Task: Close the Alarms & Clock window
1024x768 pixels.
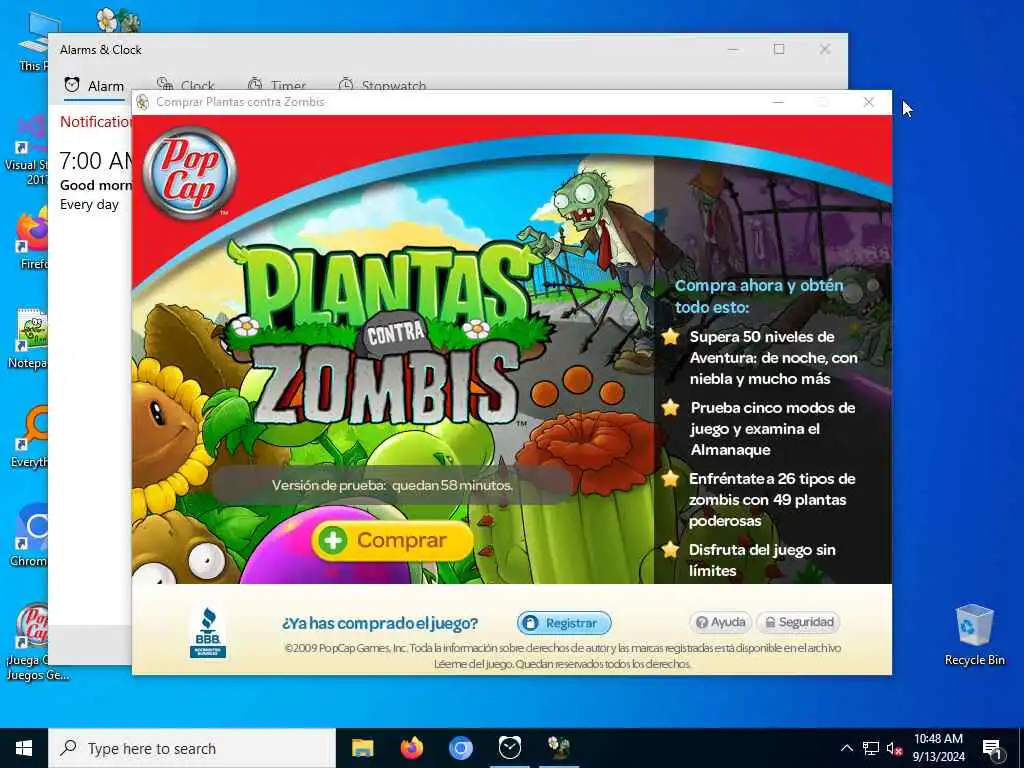Action: (825, 50)
